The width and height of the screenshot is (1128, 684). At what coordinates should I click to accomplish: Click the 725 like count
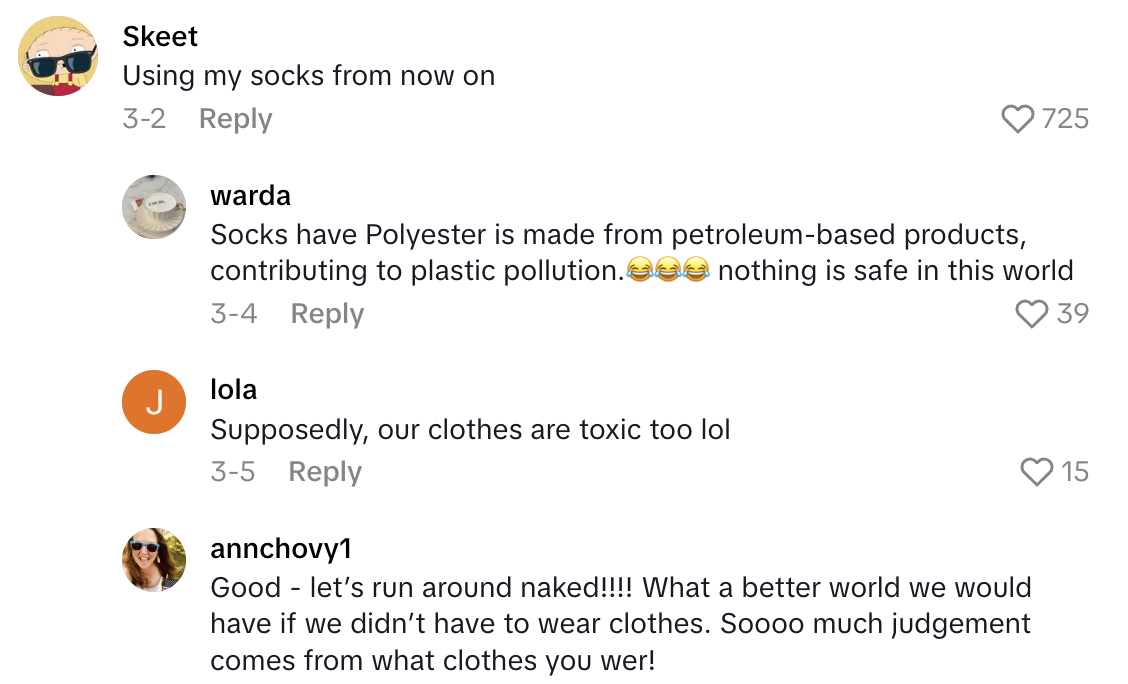click(1065, 120)
